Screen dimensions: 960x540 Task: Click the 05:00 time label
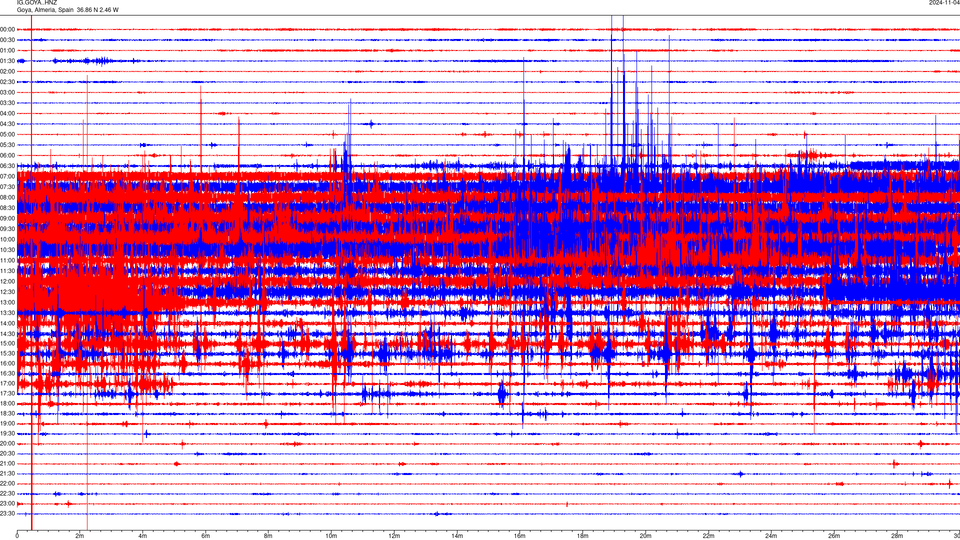pos(7,134)
